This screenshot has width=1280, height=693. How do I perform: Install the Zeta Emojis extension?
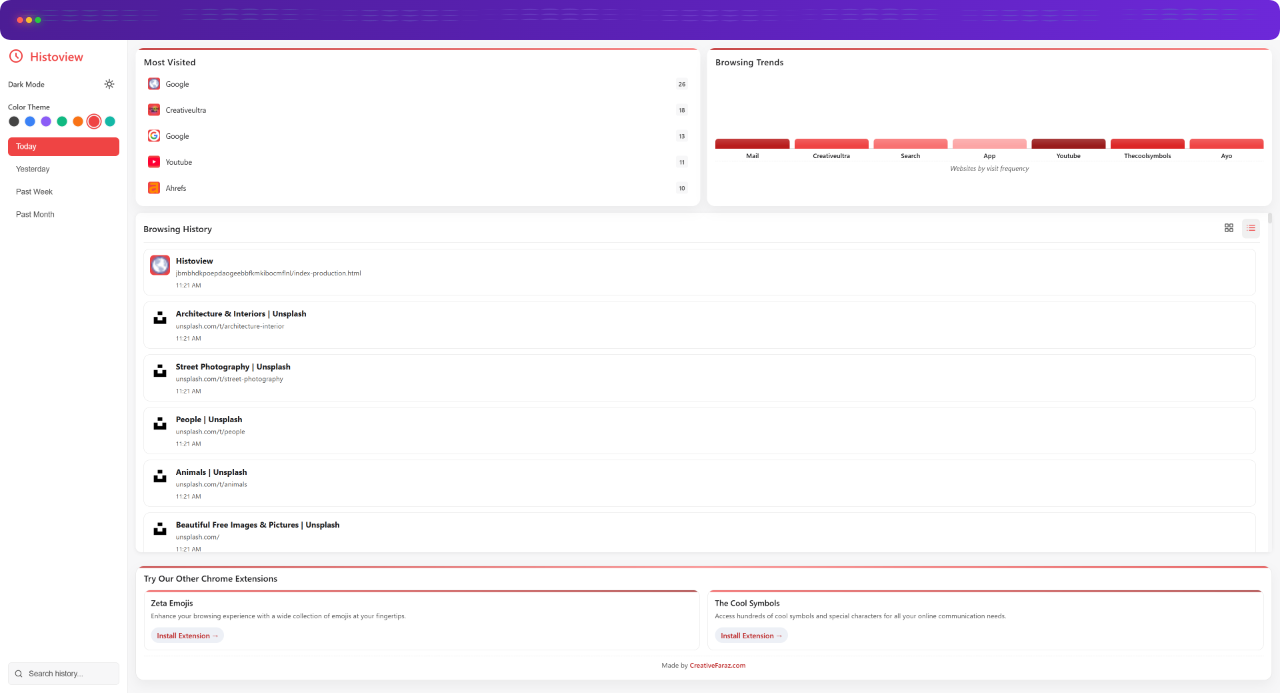187,636
